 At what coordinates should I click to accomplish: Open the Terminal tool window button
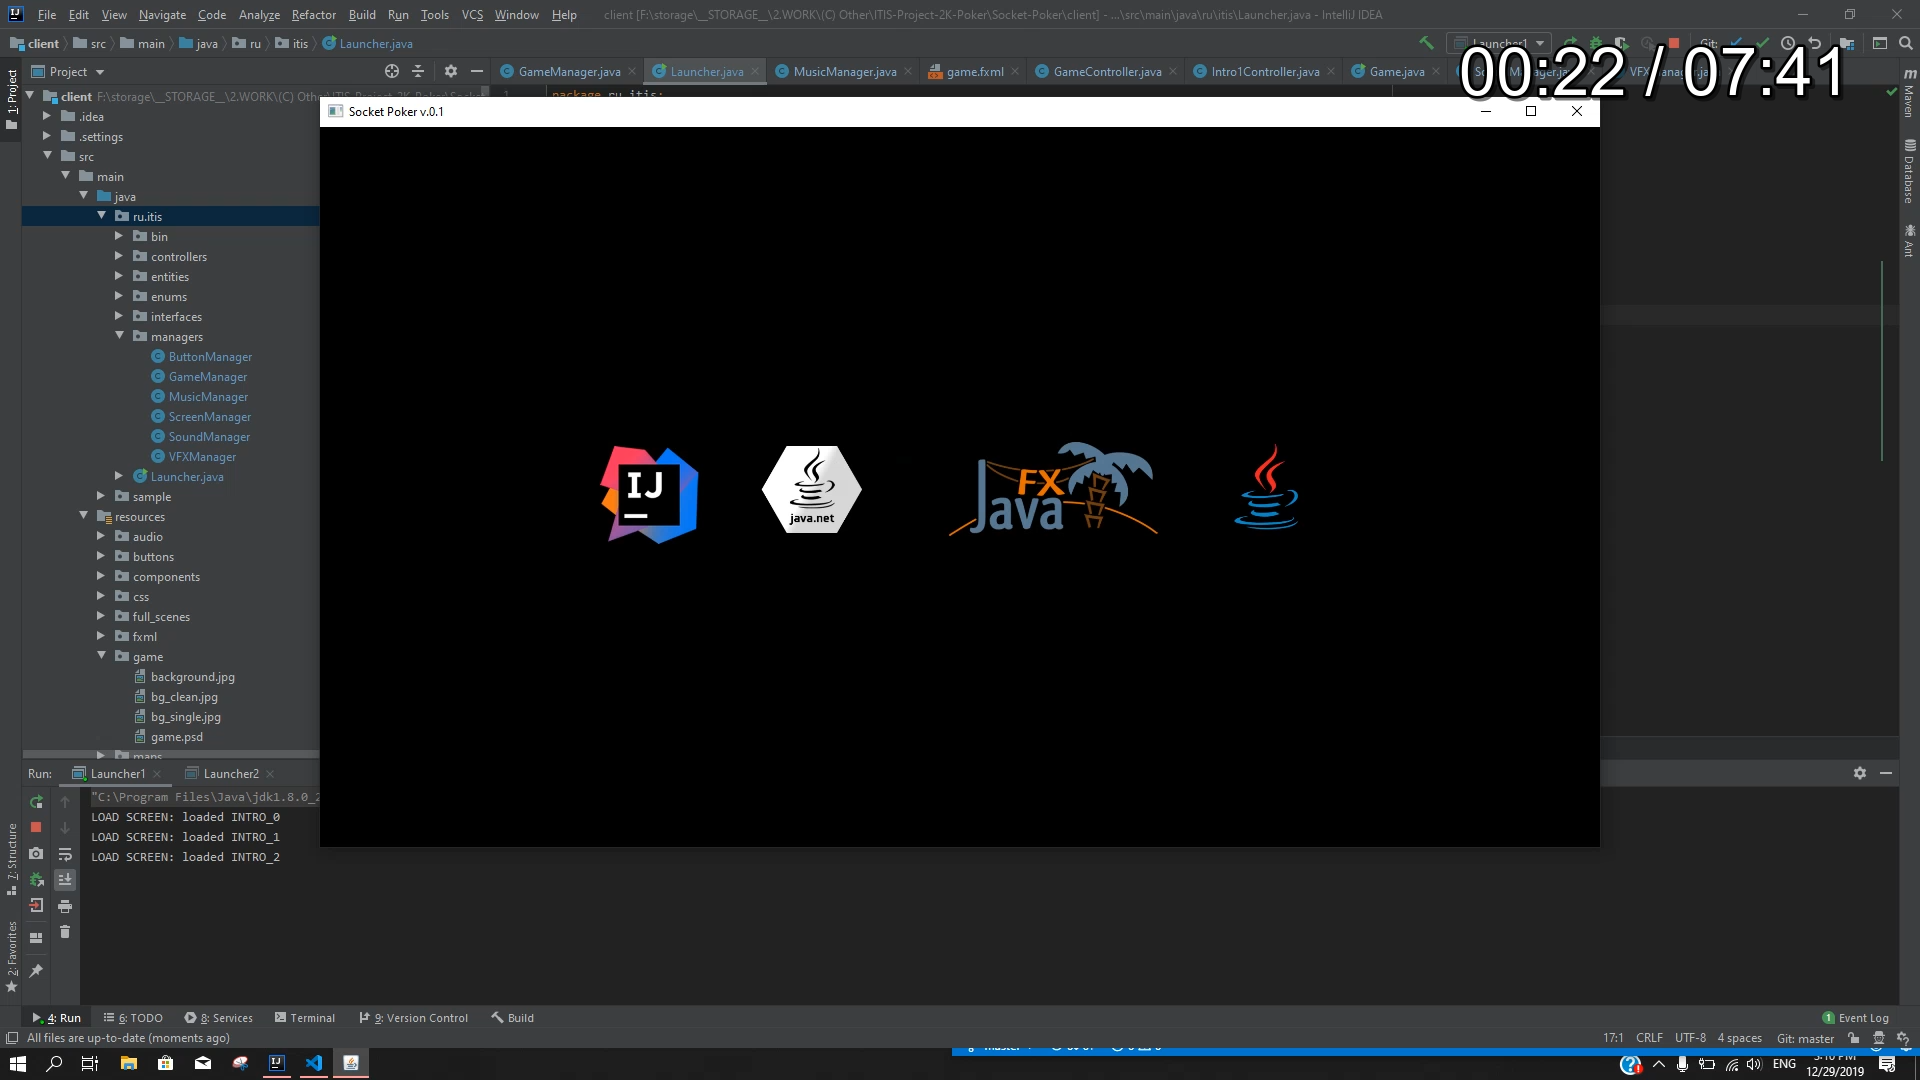[x=305, y=1018]
